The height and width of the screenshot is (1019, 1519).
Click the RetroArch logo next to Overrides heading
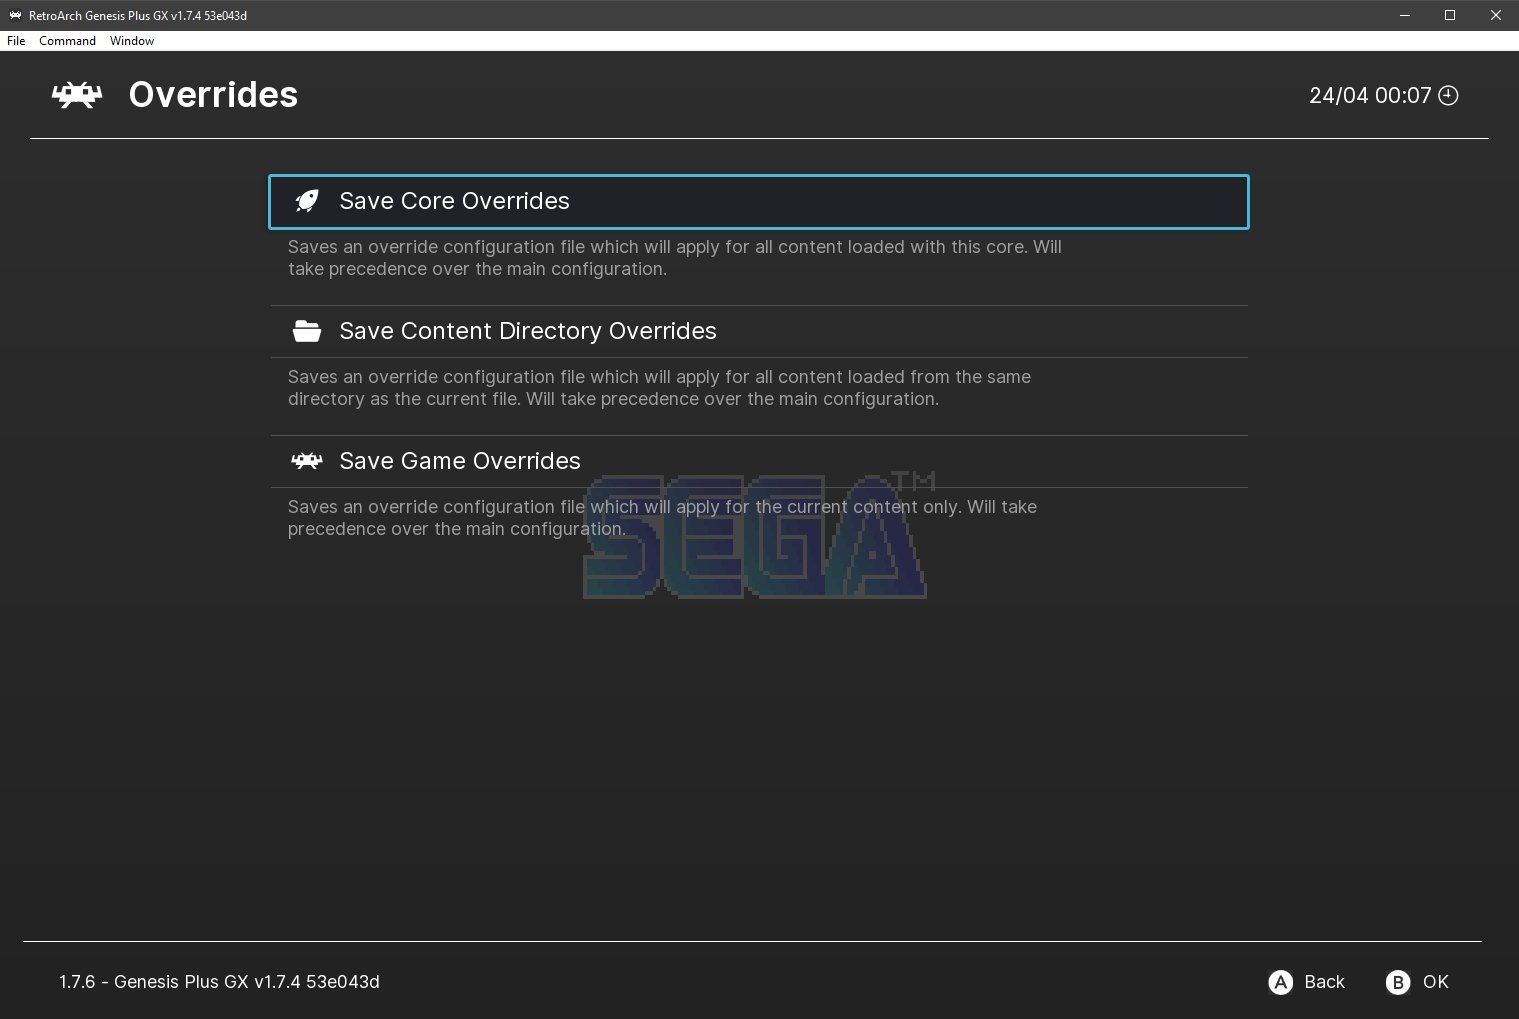(x=77, y=95)
